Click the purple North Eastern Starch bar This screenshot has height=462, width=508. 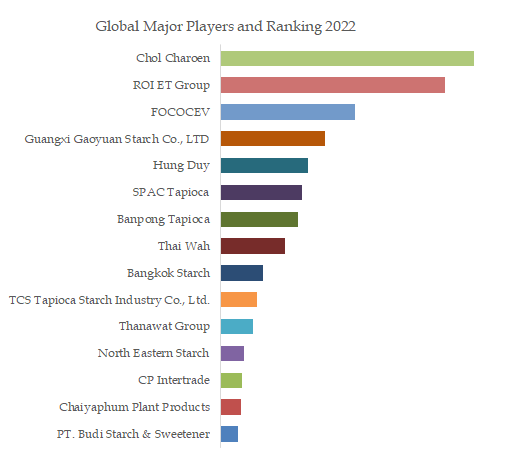pos(232,353)
